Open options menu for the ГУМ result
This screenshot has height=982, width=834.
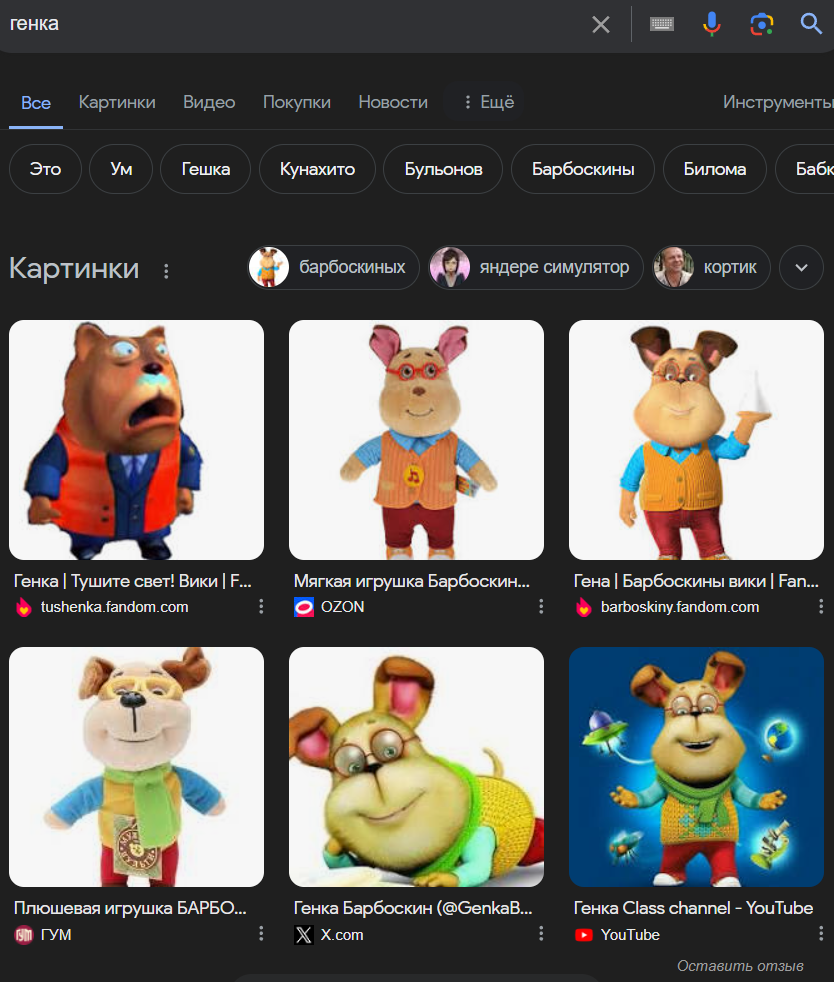click(261, 934)
